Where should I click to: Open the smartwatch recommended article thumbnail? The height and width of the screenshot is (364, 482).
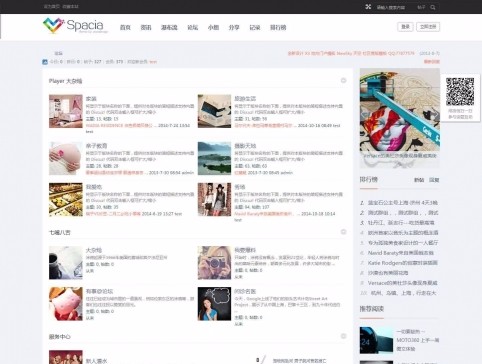tap(376, 340)
